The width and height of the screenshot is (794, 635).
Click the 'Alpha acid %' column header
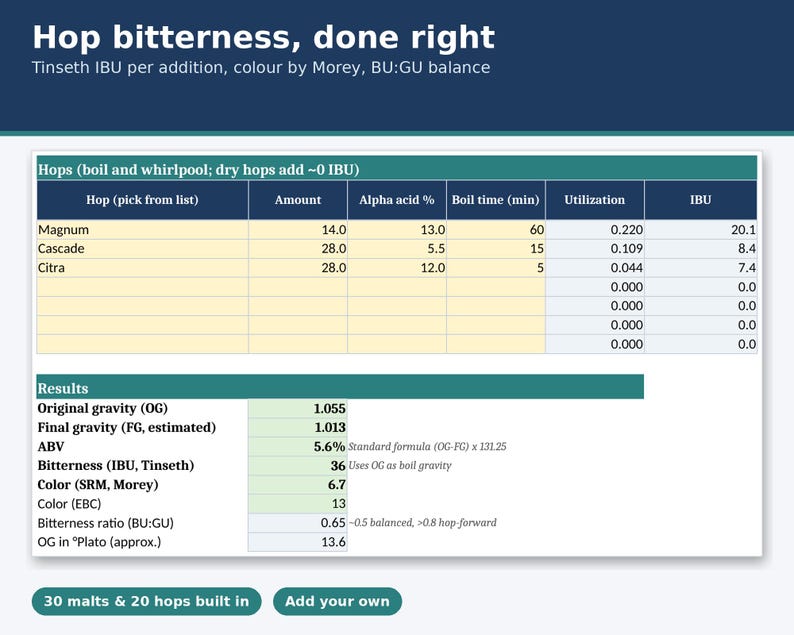(x=397, y=200)
